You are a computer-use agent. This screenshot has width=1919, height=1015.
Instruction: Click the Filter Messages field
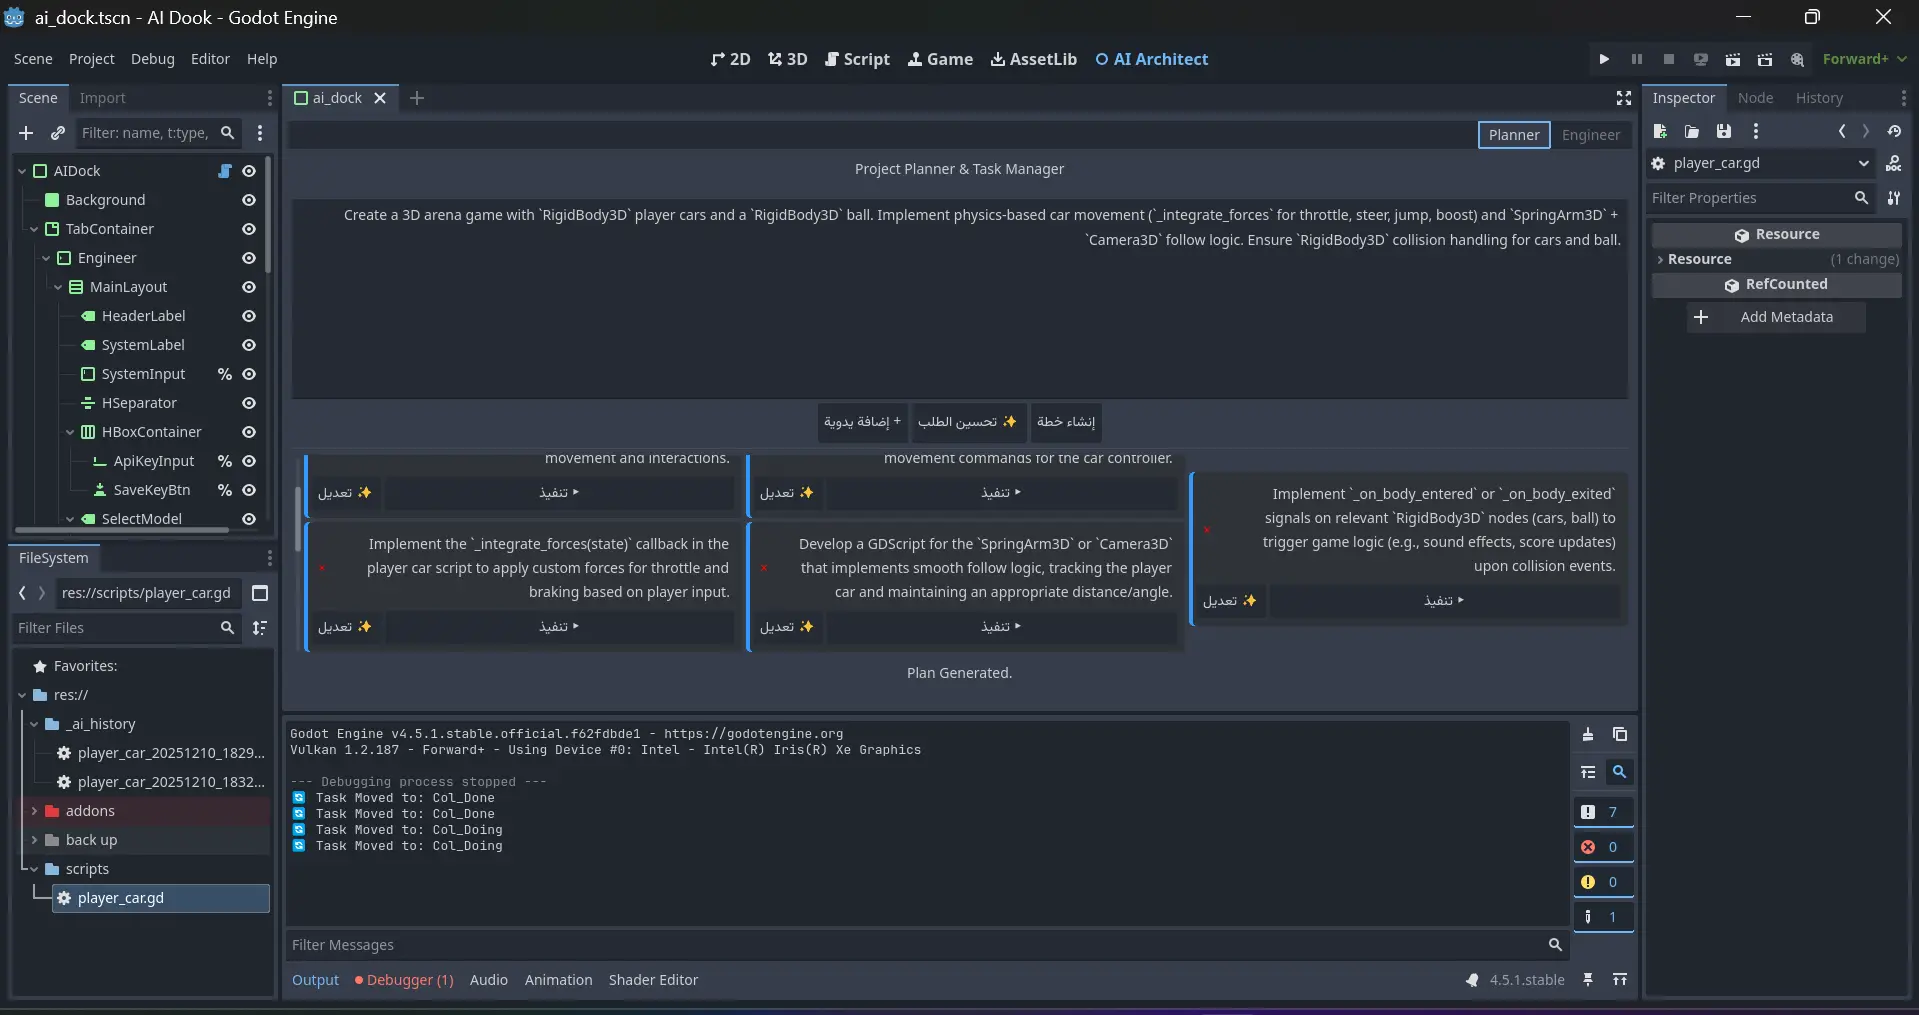pos(900,945)
